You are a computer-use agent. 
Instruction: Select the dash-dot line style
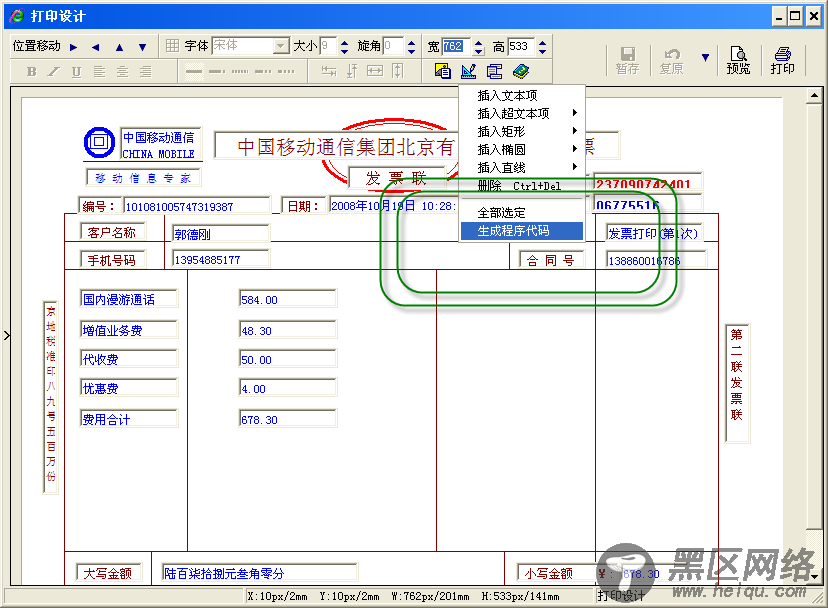tap(217, 71)
